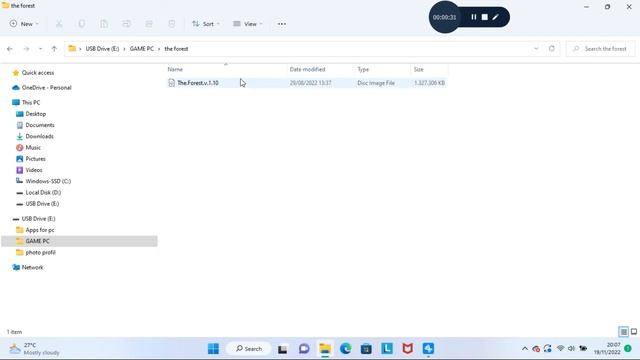Switch to large thumbnails view icon

634,332
